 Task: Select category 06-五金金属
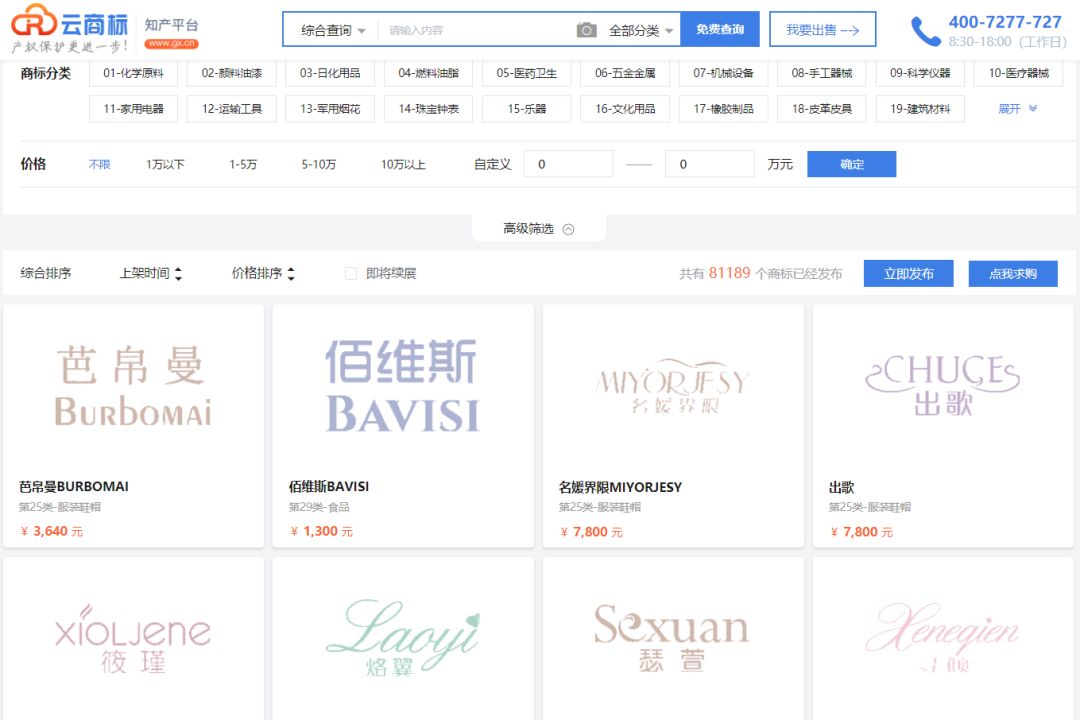(625, 73)
